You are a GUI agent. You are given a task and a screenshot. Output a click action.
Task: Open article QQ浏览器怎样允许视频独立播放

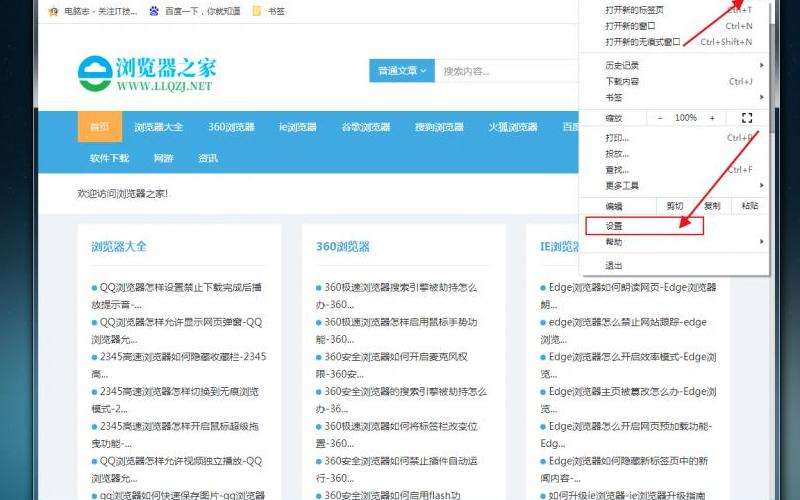tap(177, 469)
